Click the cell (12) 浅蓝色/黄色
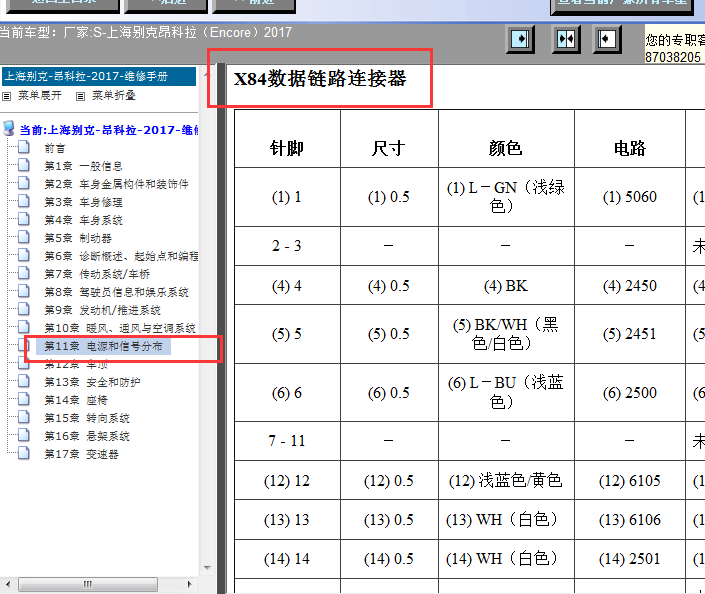 click(505, 481)
